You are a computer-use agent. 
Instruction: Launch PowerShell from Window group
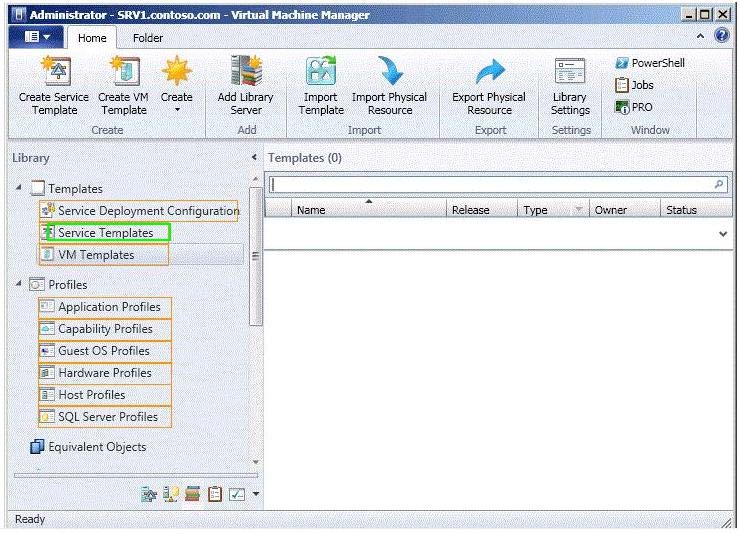[x=650, y=63]
